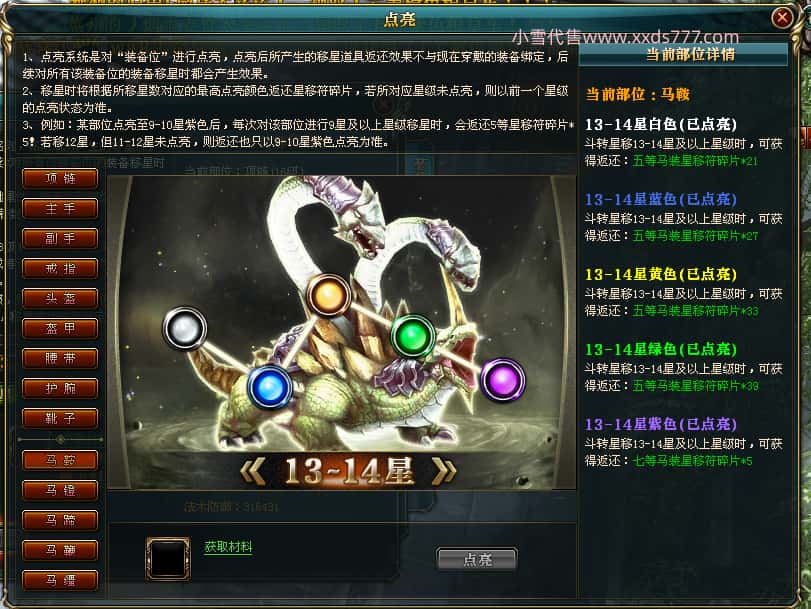
Task: Click the orange star orb
Action: coord(329,295)
